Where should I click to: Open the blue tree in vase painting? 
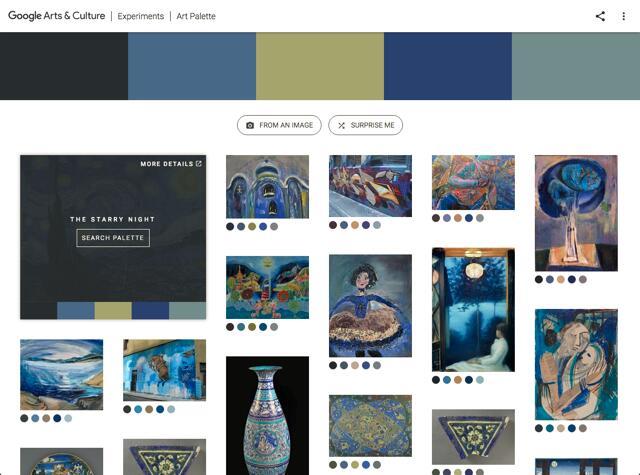[576, 213]
